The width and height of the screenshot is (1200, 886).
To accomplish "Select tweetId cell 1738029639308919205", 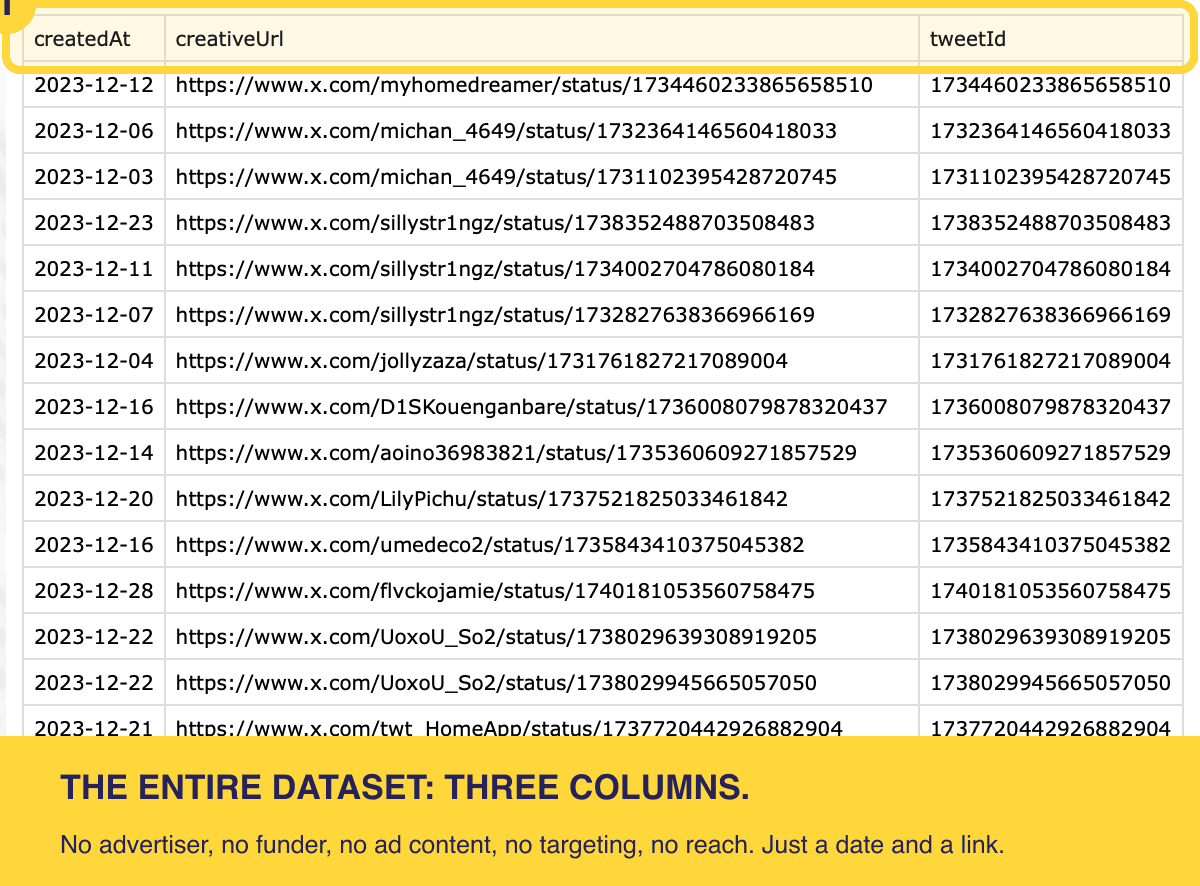I will 1051,637.
